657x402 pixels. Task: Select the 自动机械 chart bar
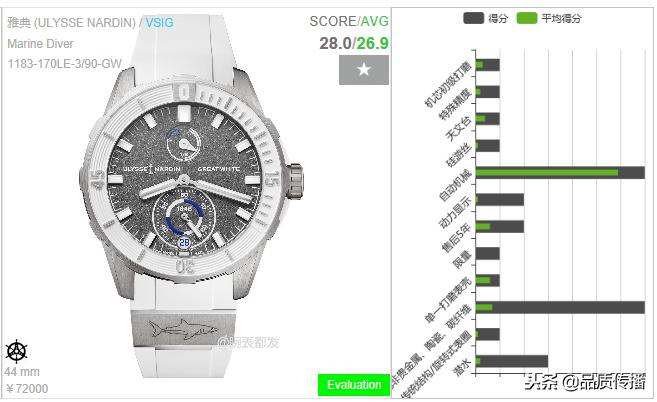pos(560,173)
